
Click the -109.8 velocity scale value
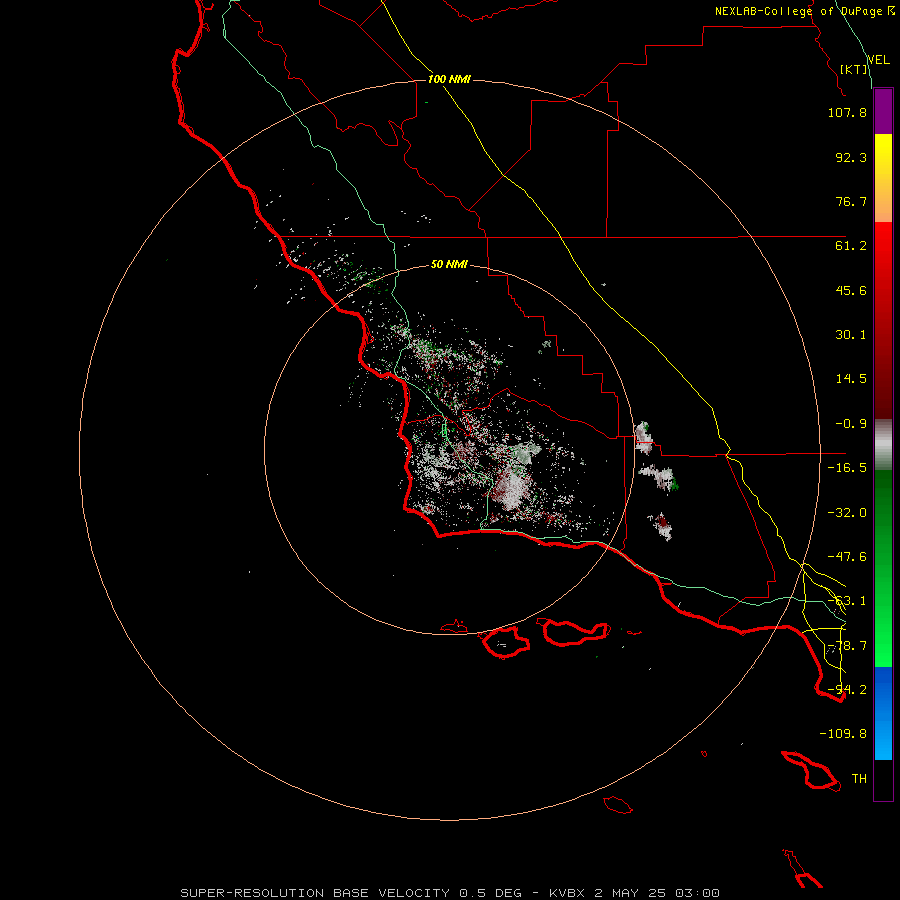click(x=843, y=734)
